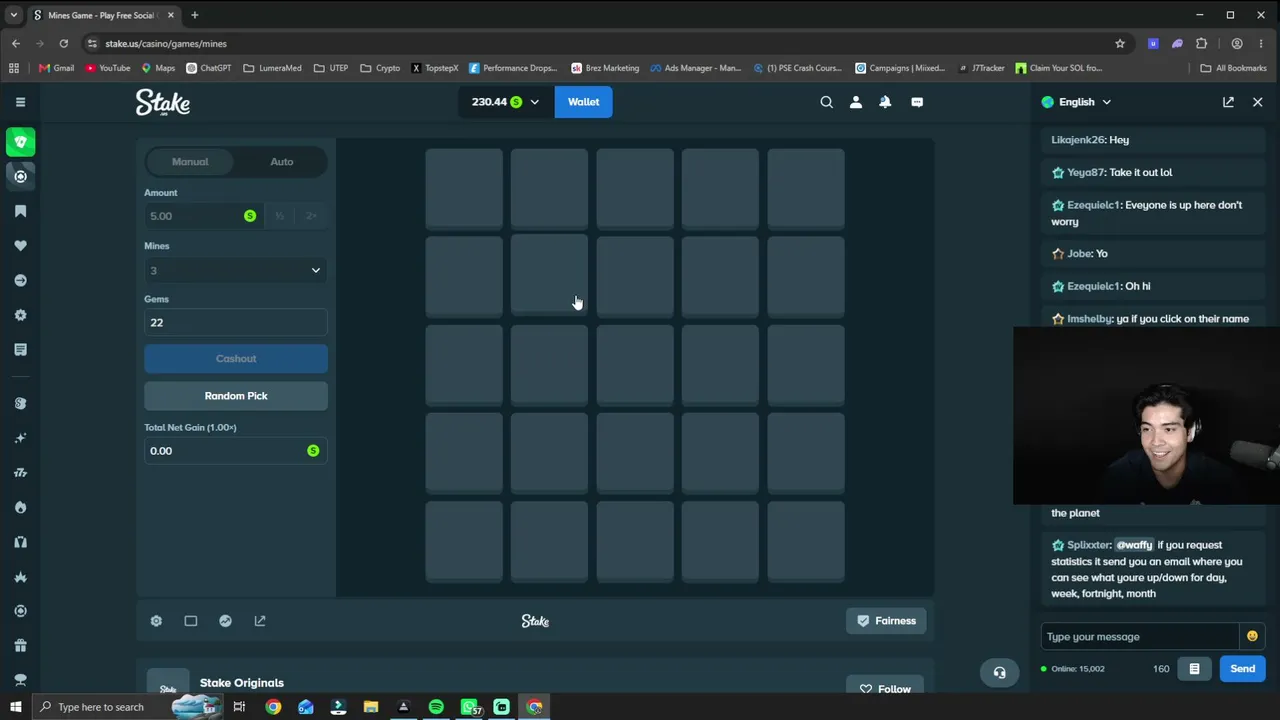Screen dimensions: 1280x720
Task: Open the YouTube bookmark
Action: [108, 68]
